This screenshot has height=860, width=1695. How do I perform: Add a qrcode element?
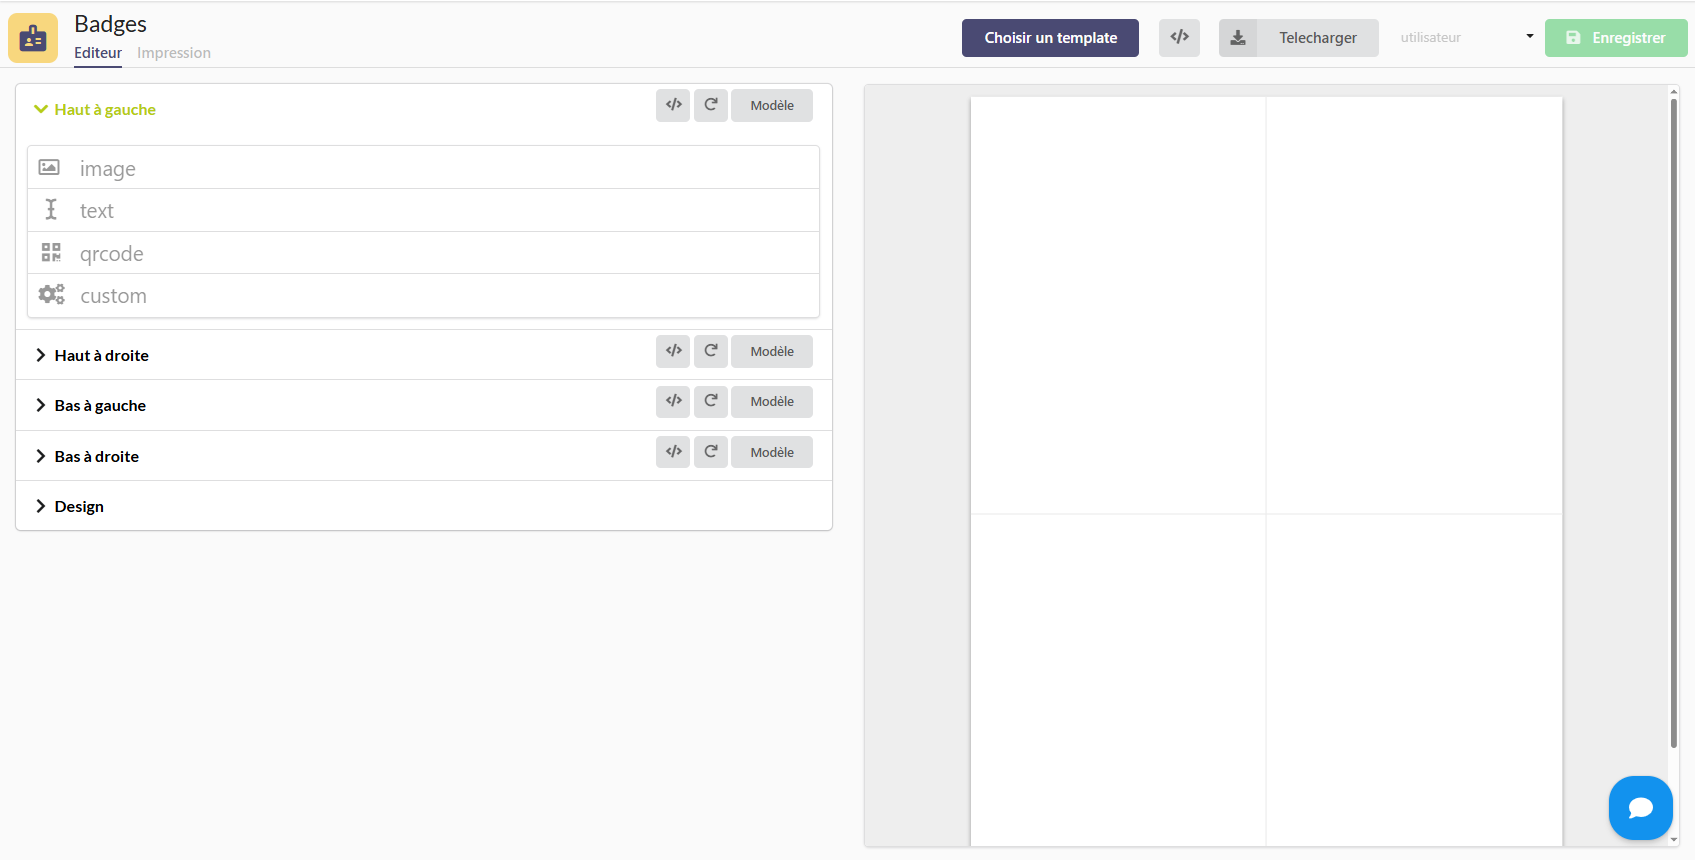click(x=112, y=254)
